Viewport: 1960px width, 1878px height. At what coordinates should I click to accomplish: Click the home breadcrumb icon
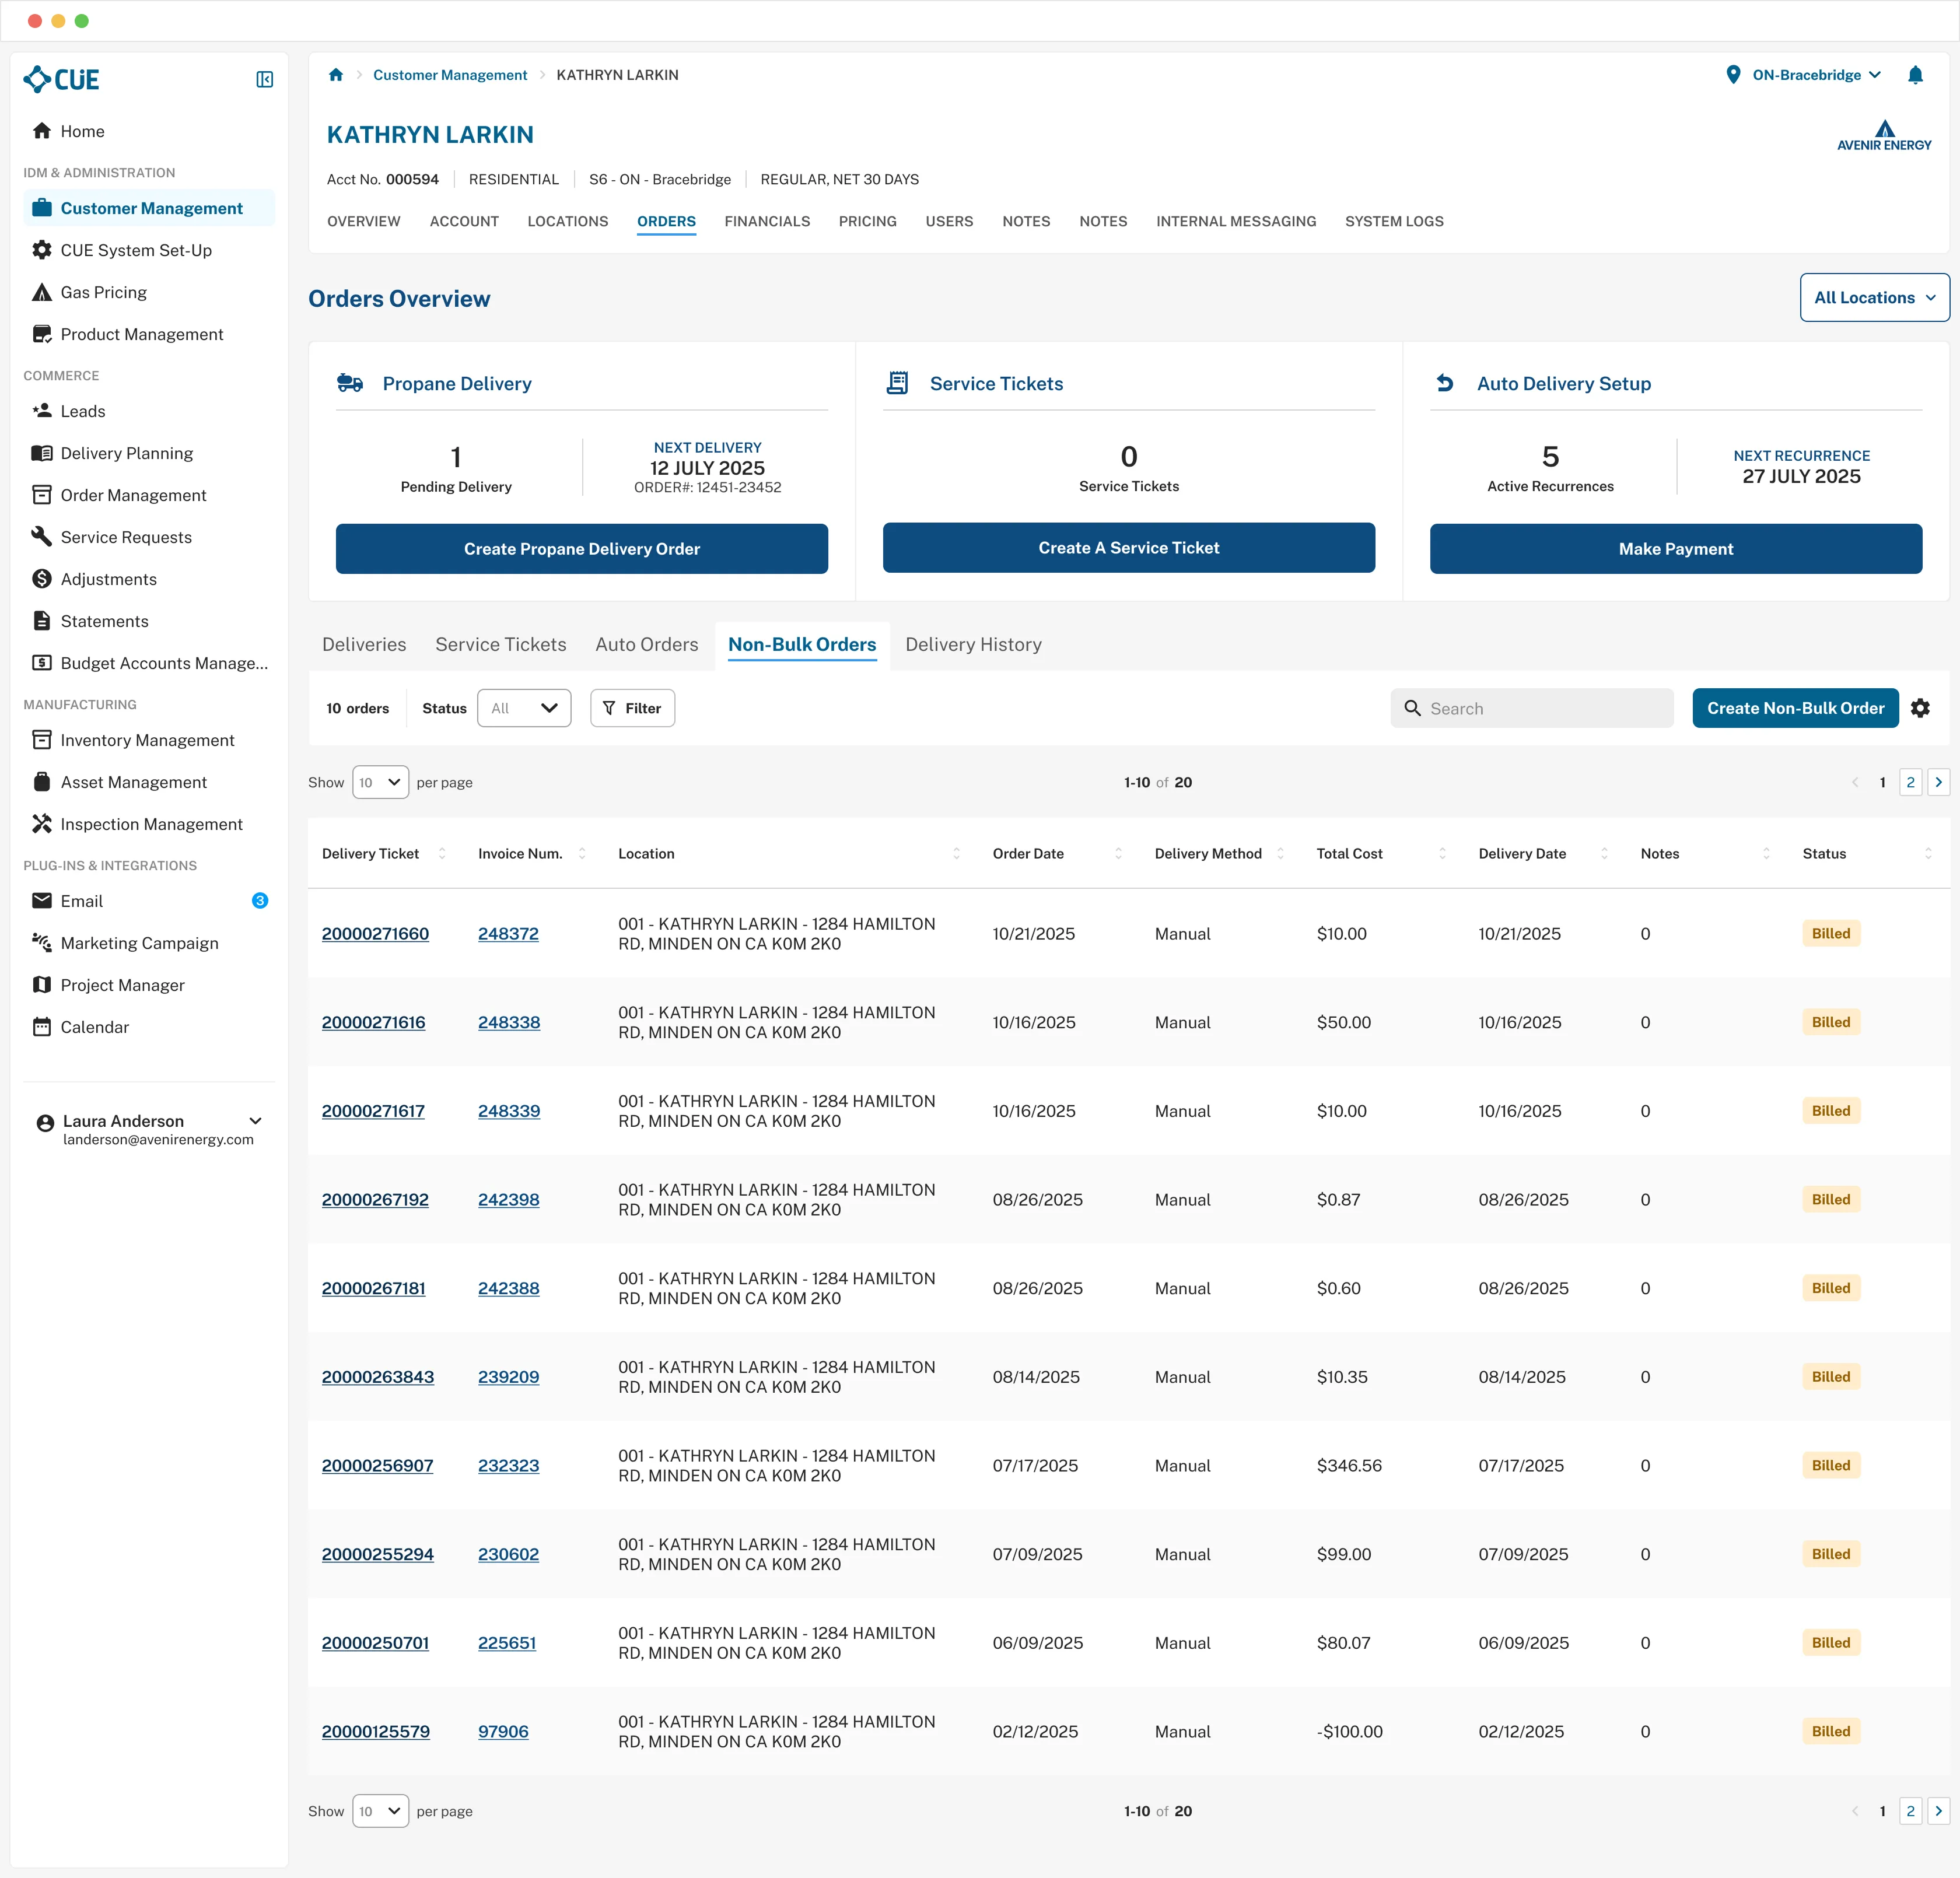336,75
